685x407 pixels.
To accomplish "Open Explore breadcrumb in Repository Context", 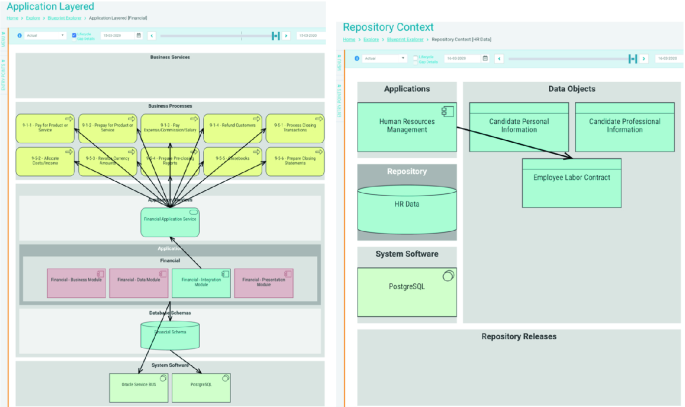I will coord(371,39).
